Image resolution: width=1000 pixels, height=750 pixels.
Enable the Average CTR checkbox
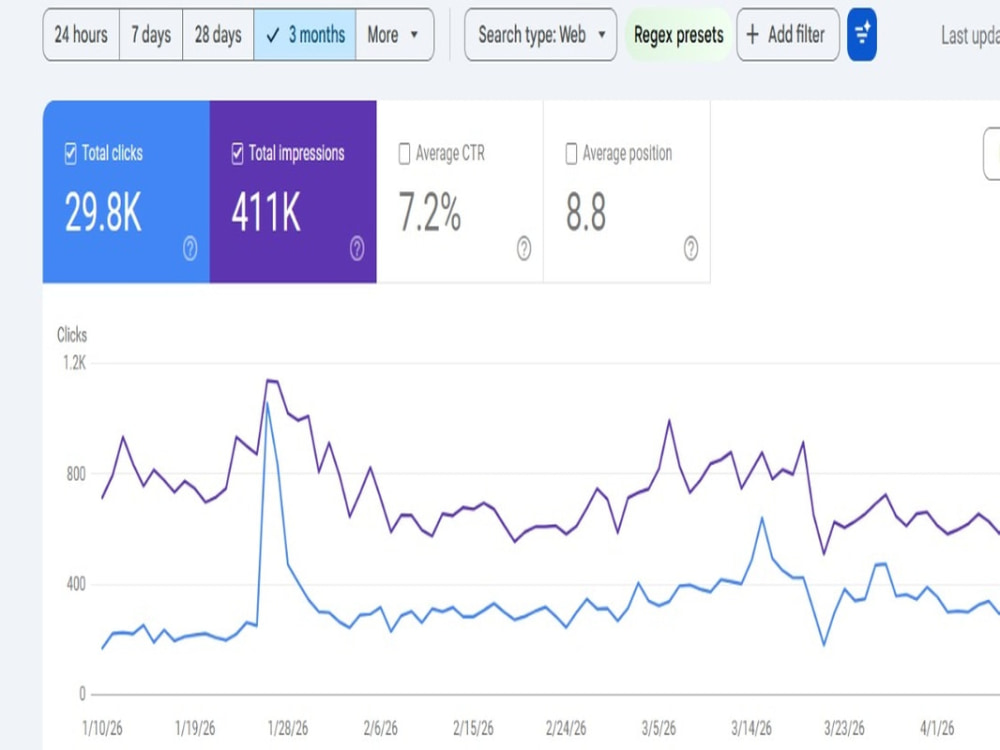(x=404, y=154)
